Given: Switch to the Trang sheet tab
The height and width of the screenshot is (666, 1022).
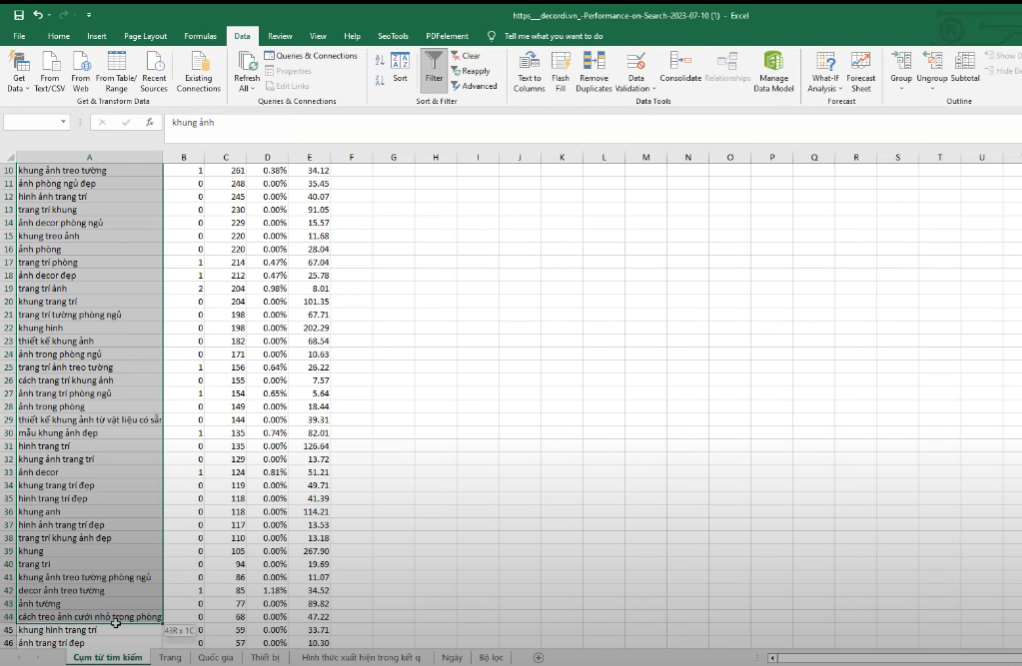Looking at the screenshot, I should (170, 658).
